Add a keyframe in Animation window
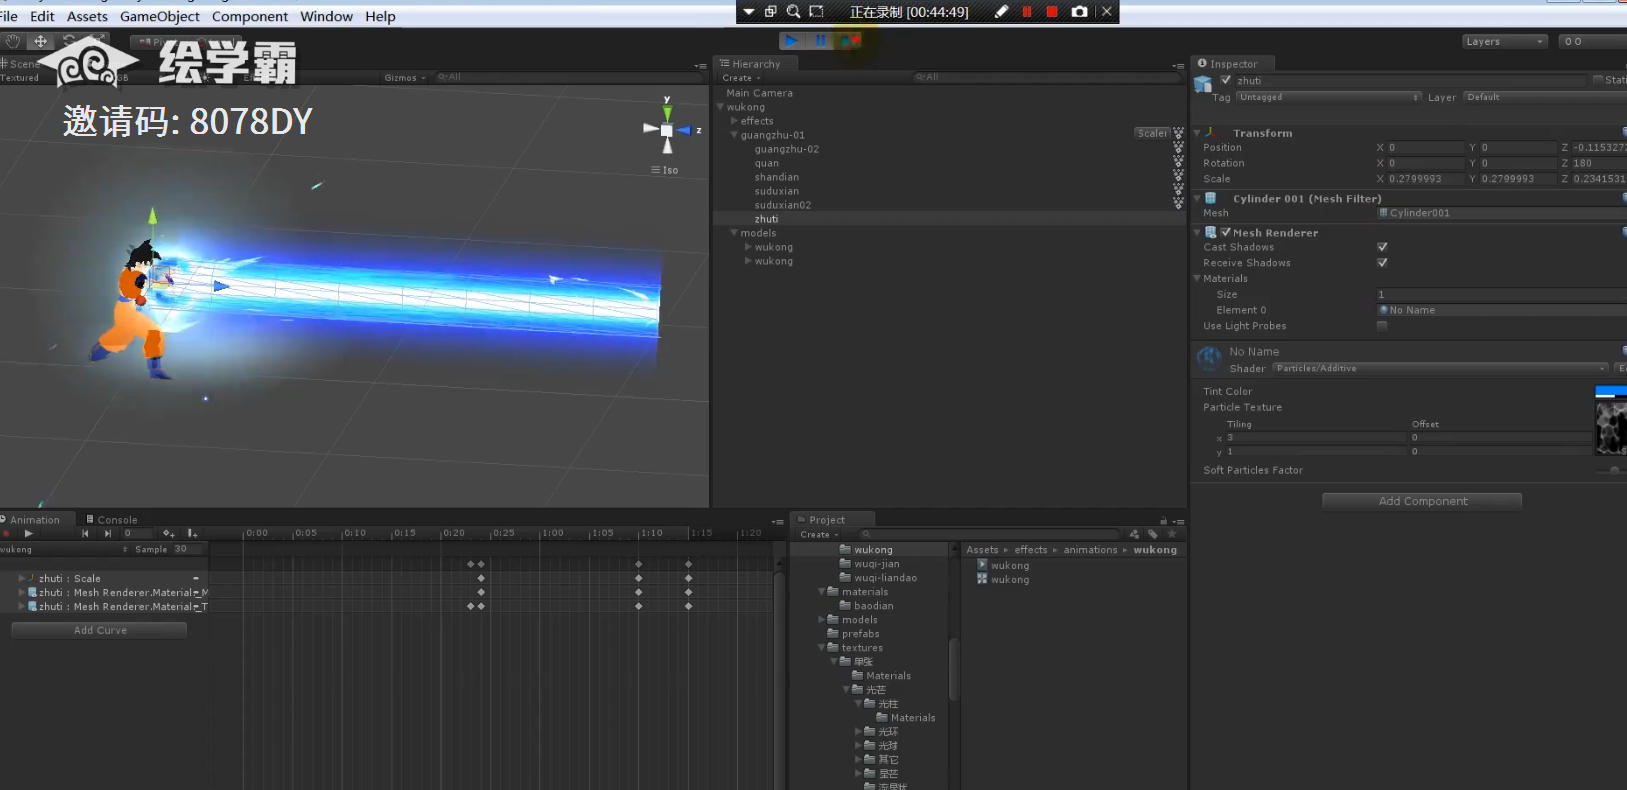The image size is (1627, 790). pos(168,534)
